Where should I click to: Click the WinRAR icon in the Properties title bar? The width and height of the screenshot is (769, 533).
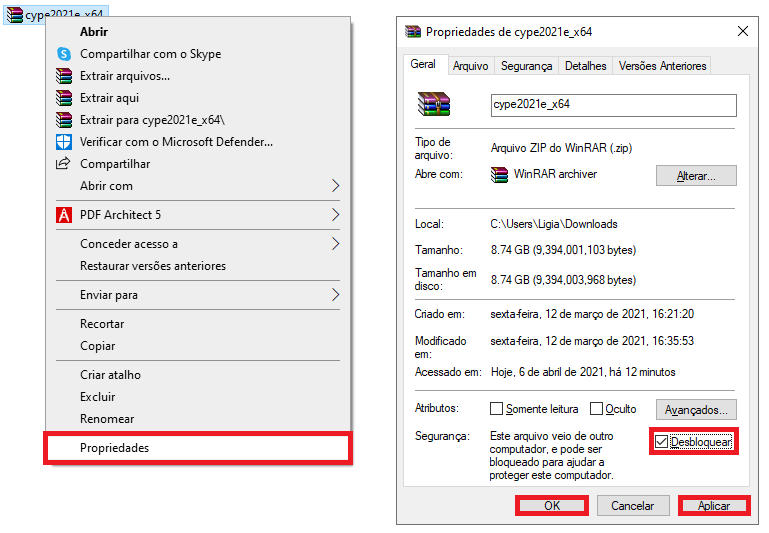pos(413,32)
